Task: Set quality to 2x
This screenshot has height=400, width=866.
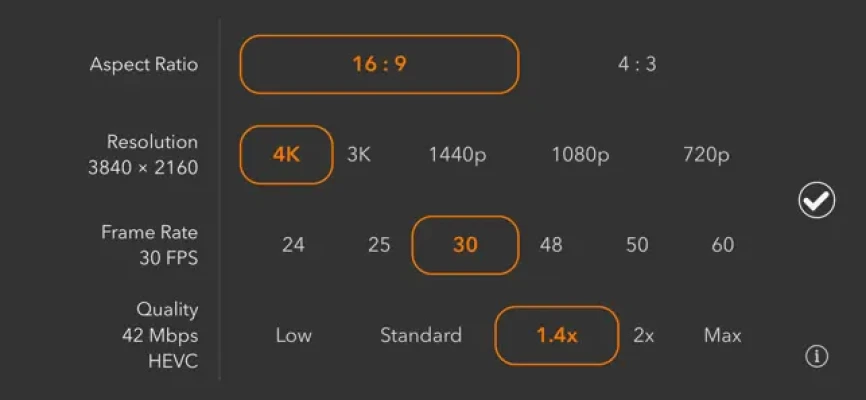Action: click(x=644, y=335)
